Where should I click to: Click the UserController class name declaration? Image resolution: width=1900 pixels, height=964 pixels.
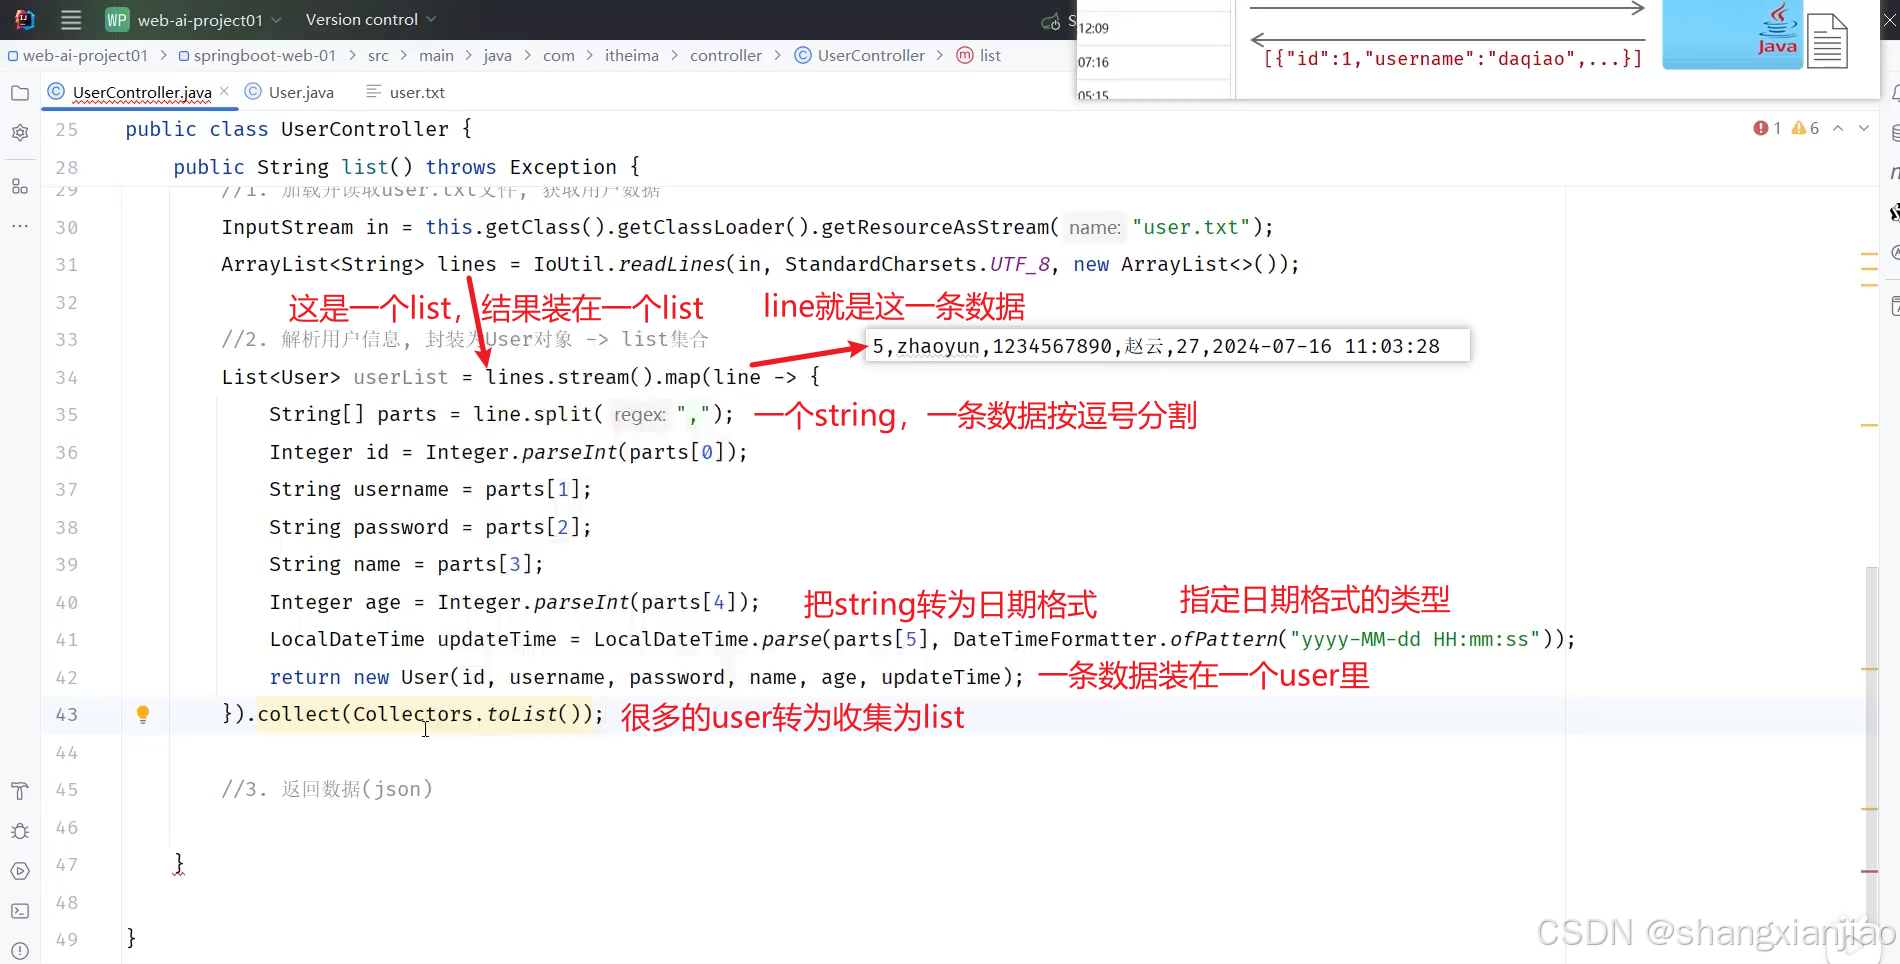(365, 129)
